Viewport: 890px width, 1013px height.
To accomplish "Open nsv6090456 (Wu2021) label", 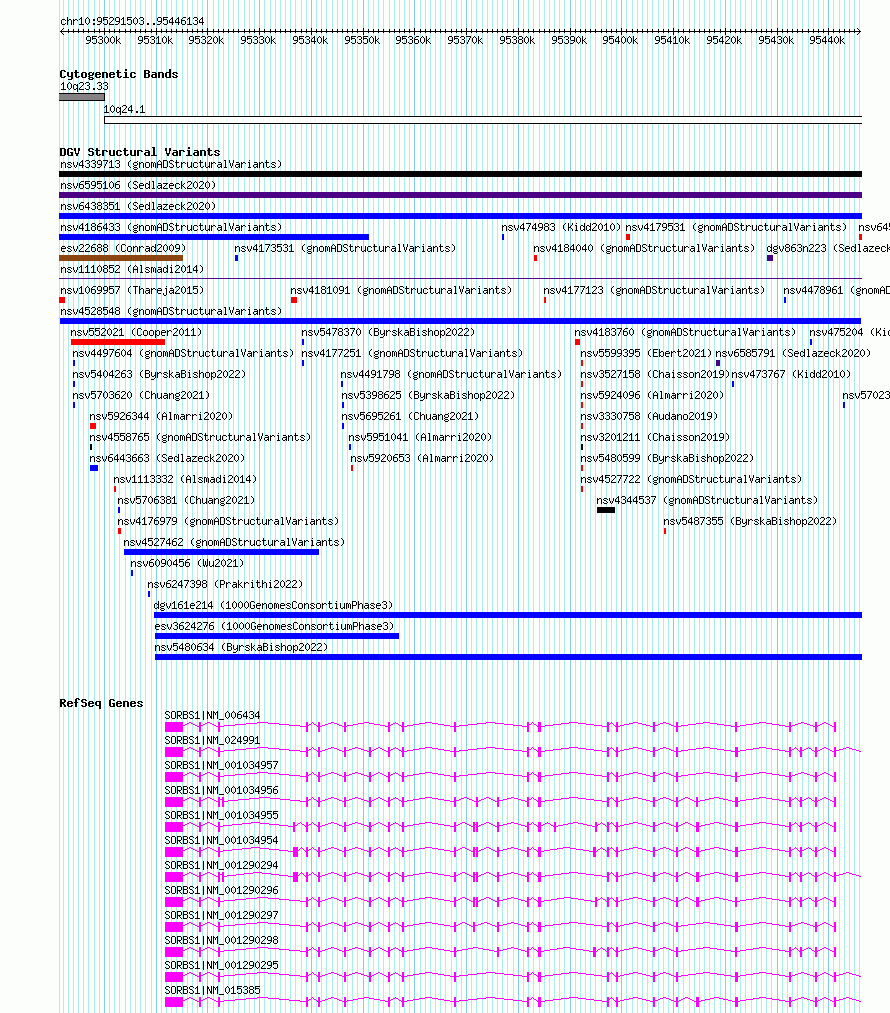I will click(187, 563).
